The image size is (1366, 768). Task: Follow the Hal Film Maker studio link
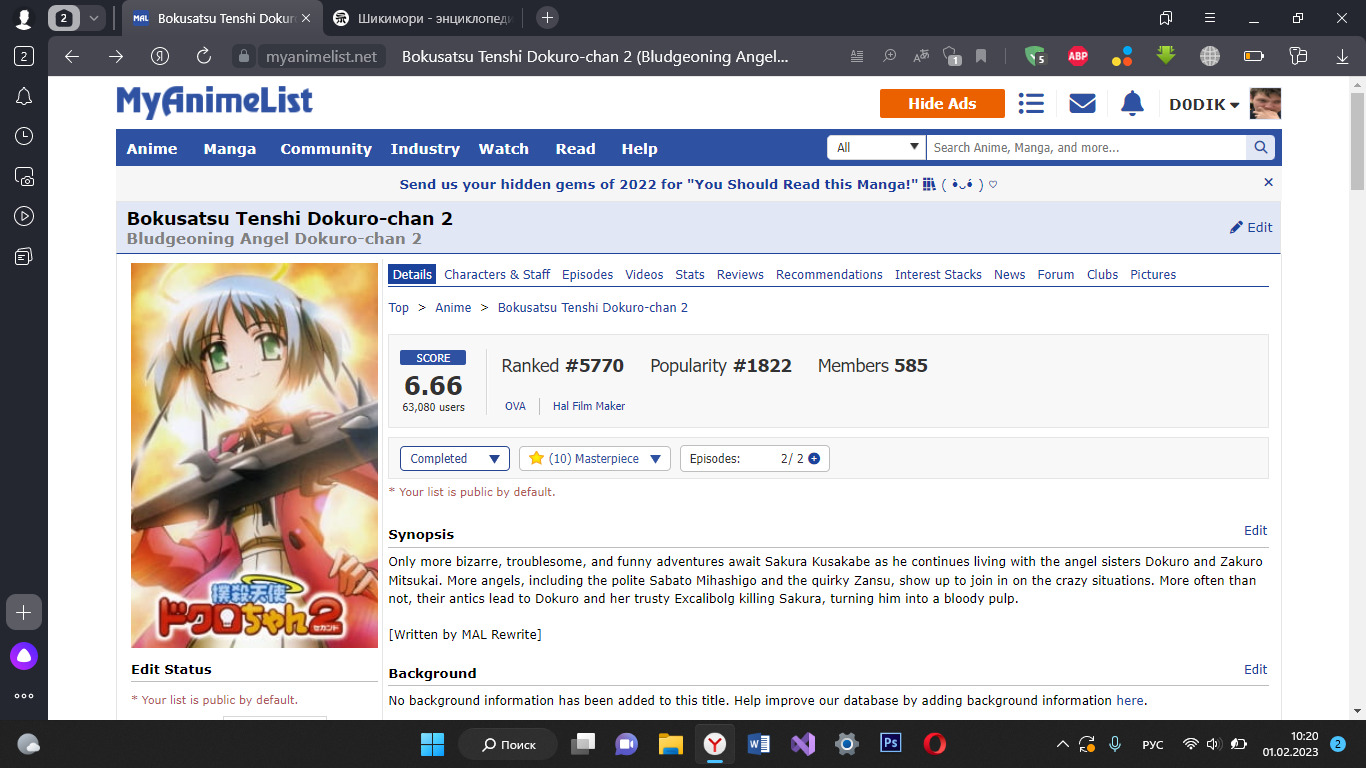pyautogui.click(x=589, y=406)
